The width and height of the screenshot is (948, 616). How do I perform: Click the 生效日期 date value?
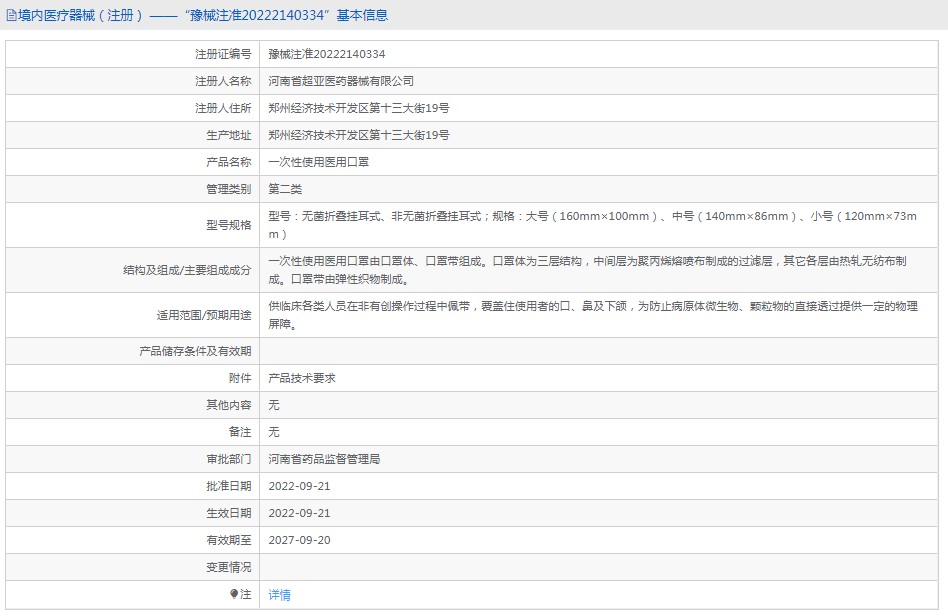(299, 513)
